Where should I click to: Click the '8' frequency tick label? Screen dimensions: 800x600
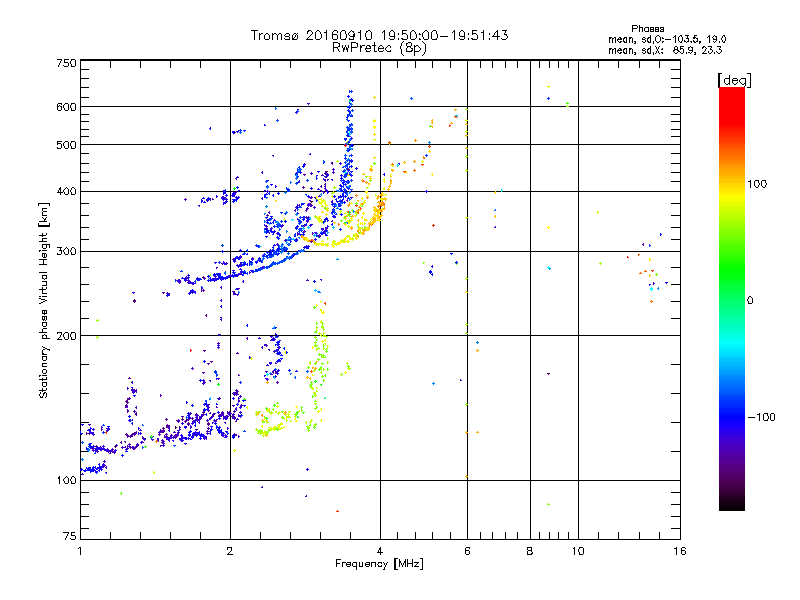coord(530,551)
